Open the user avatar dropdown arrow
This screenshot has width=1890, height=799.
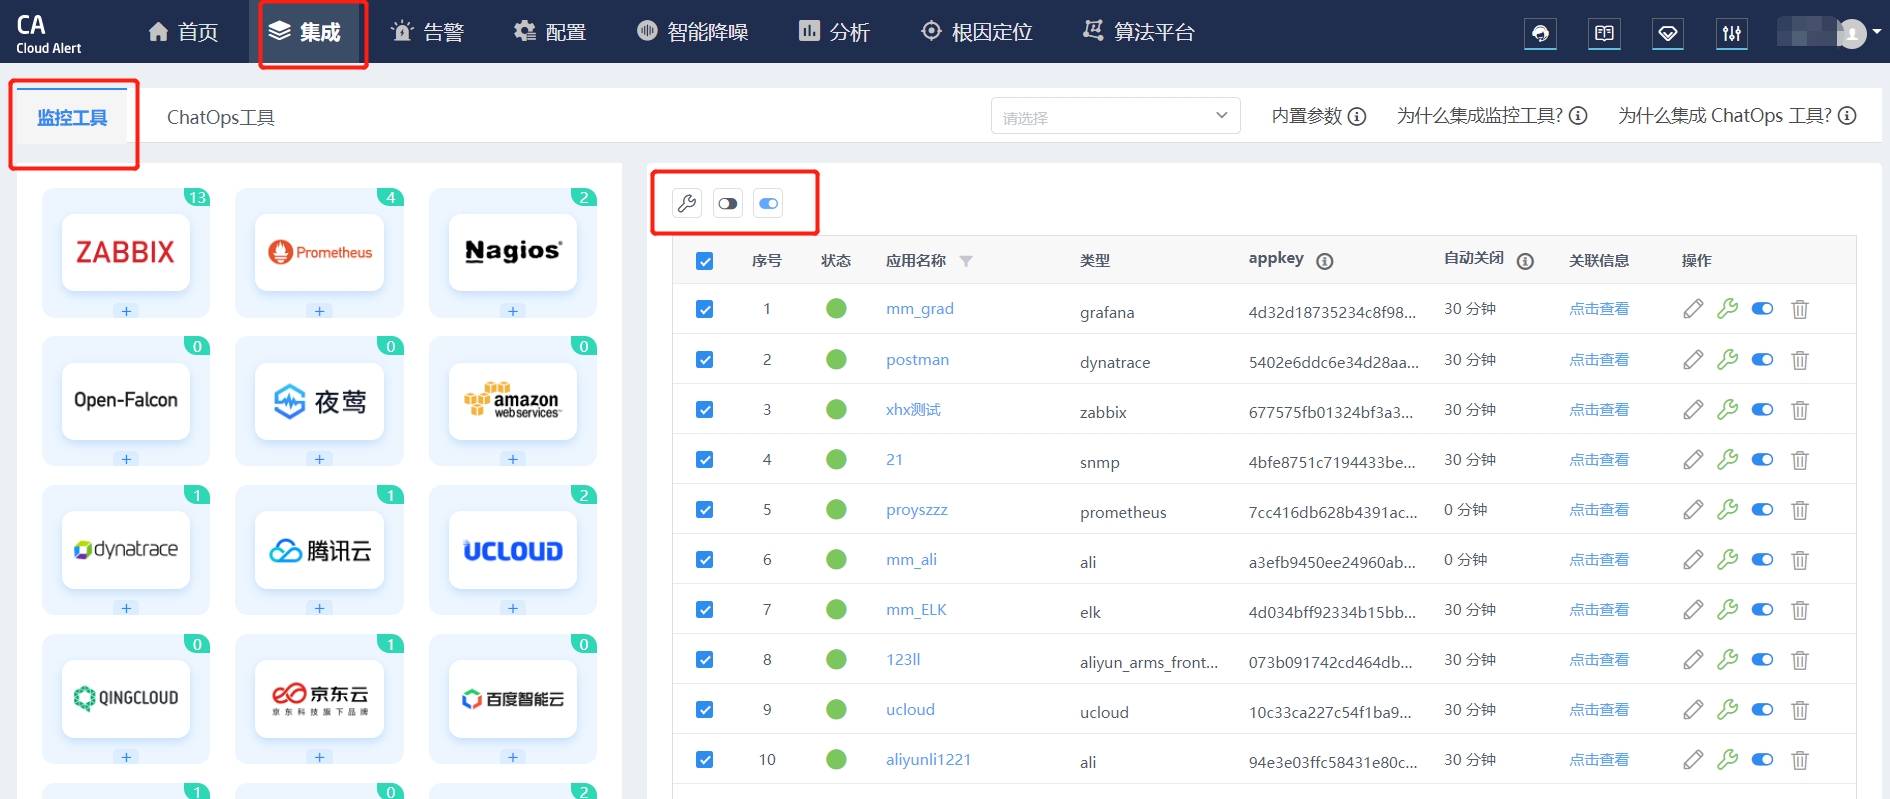click(1876, 32)
